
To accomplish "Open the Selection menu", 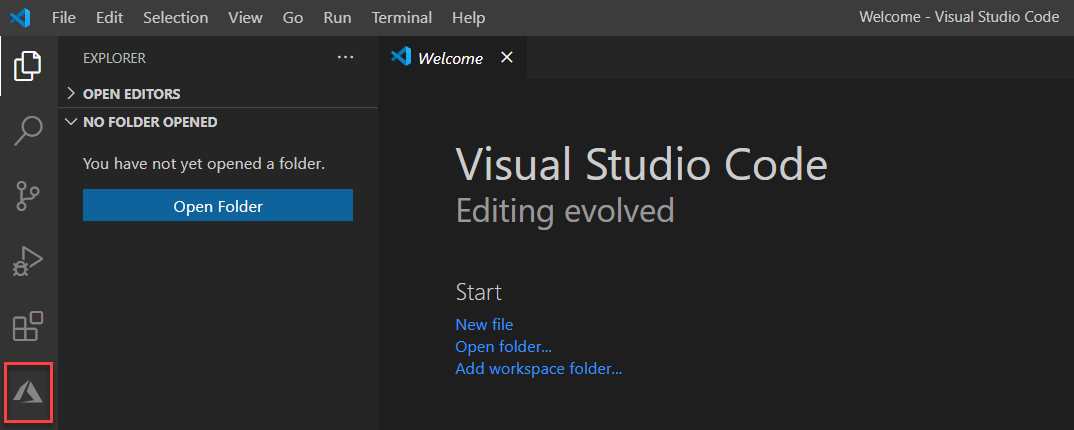I will pos(175,18).
